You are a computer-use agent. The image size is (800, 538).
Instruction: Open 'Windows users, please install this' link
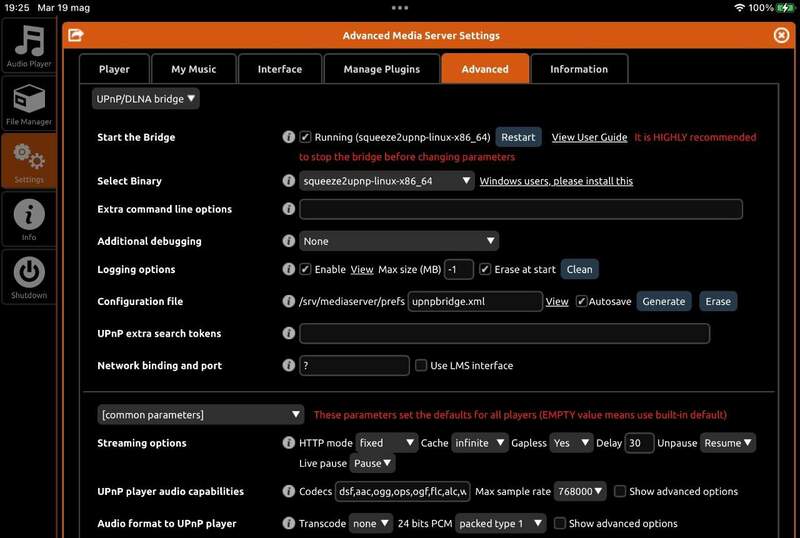coord(556,181)
